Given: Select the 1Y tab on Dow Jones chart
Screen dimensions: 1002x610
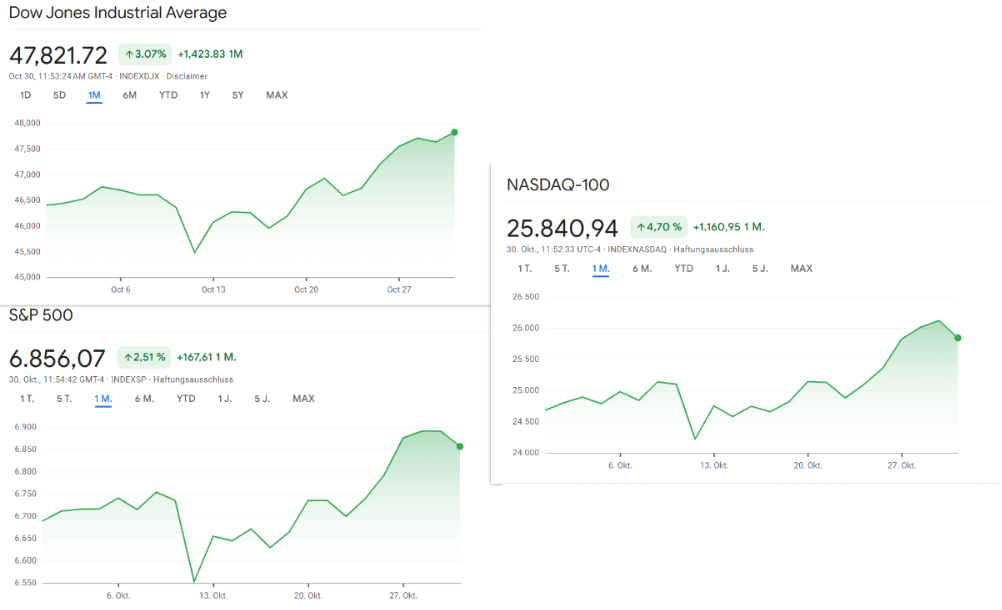Looking at the screenshot, I should [x=204, y=95].
